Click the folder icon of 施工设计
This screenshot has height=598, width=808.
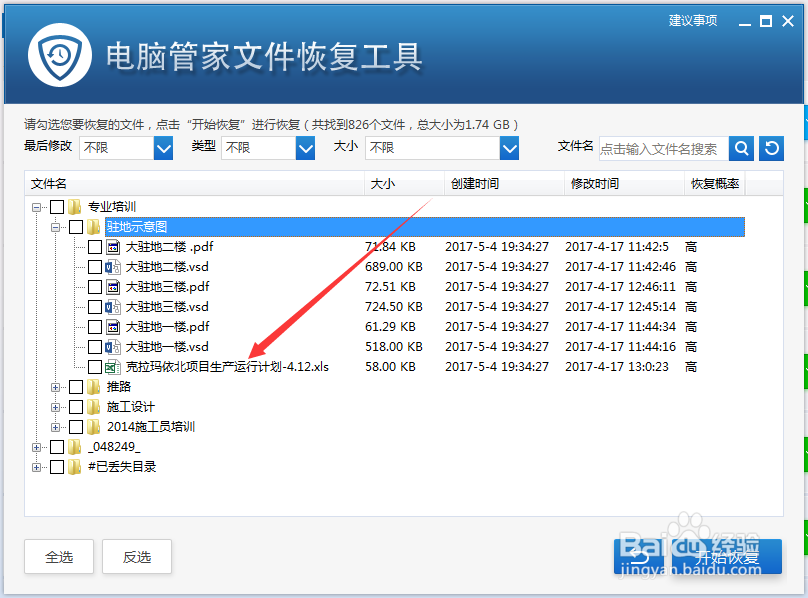pos(94,407)
